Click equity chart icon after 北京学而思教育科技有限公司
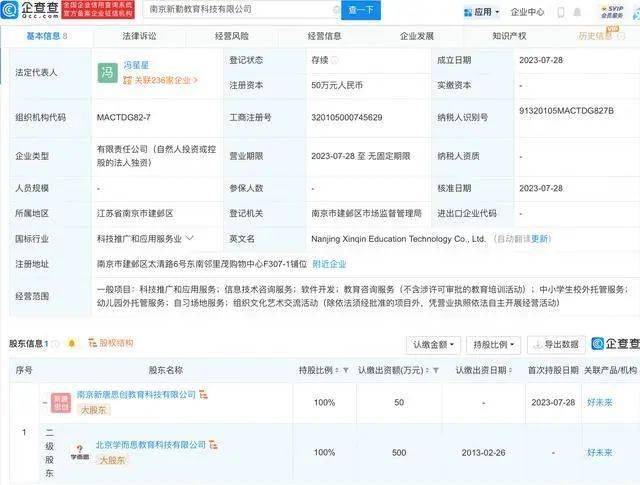This screenshot has height=485, width=640. pyautogui.click(x=213, y=445)
